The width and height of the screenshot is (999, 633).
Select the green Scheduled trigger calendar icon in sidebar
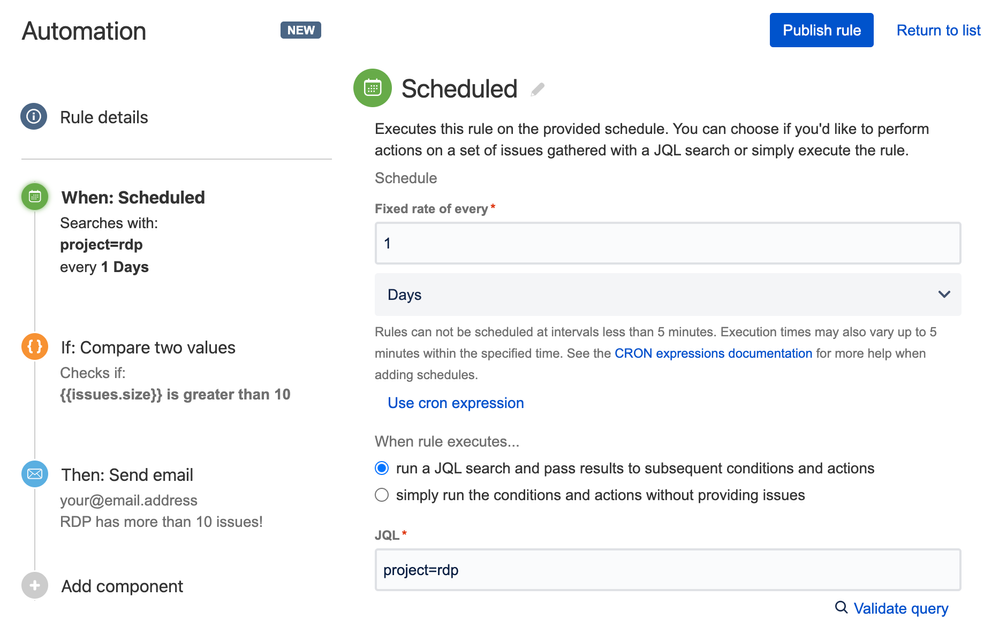click(x=35, y=197)
